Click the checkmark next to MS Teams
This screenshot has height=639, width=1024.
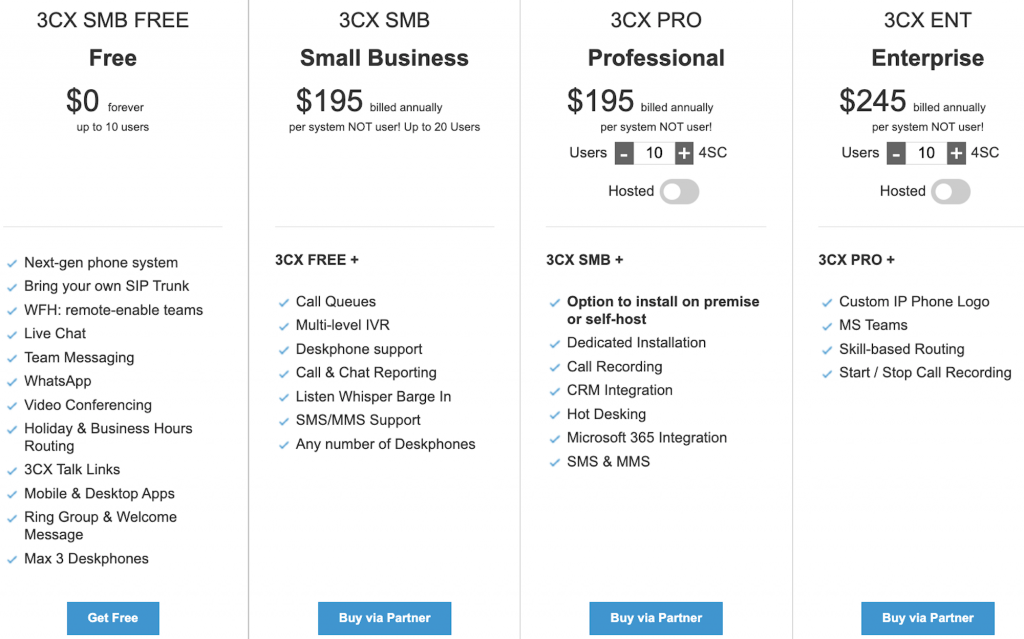pos(827,325)
